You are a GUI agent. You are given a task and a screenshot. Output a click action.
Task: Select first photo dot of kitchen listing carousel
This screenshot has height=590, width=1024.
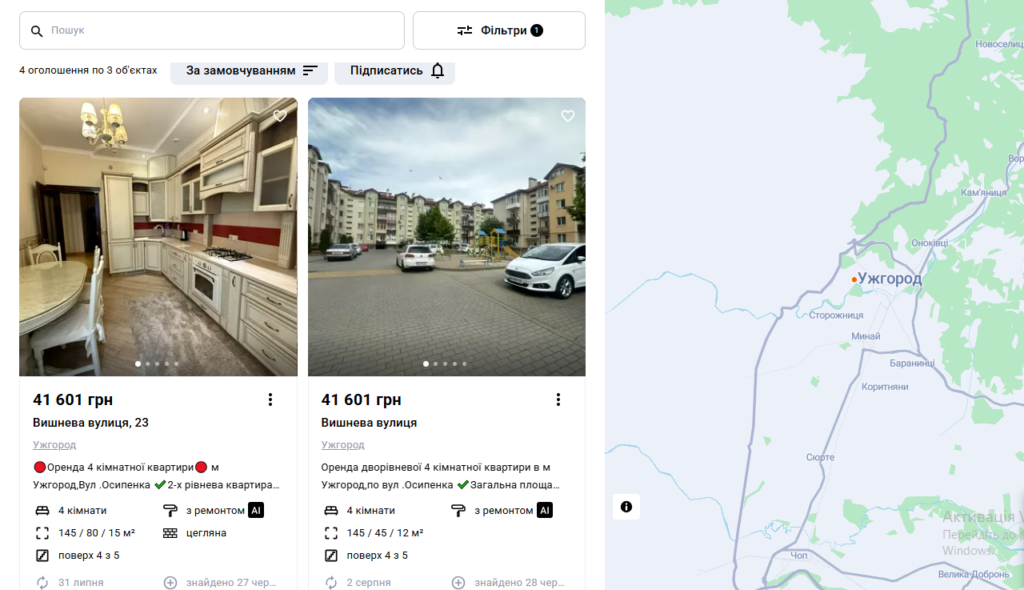coord(138,364)
